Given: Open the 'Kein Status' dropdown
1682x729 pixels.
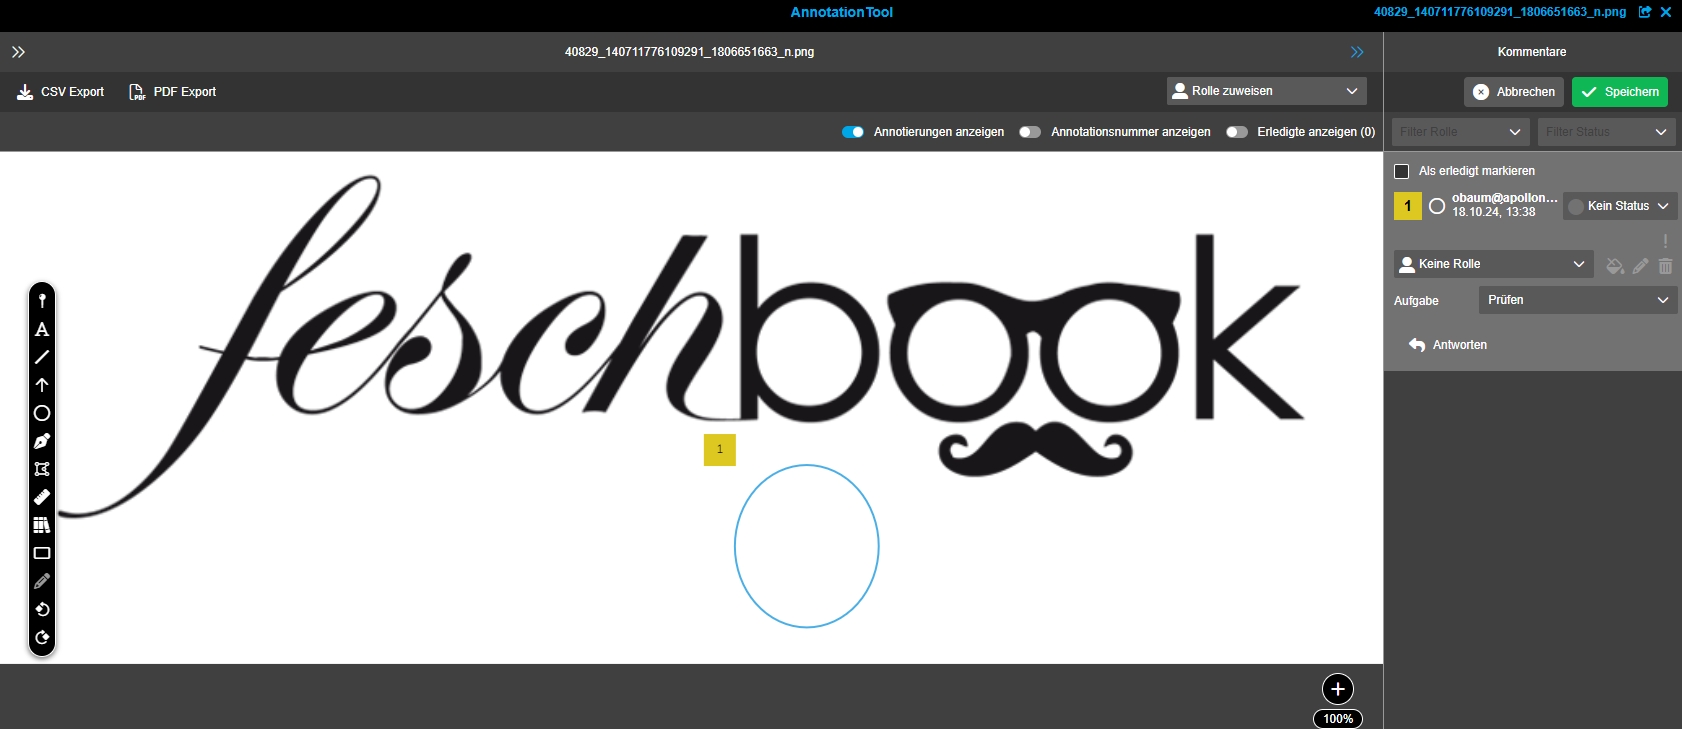Looking at the screenshot, I should click(x=1619, y=206).
